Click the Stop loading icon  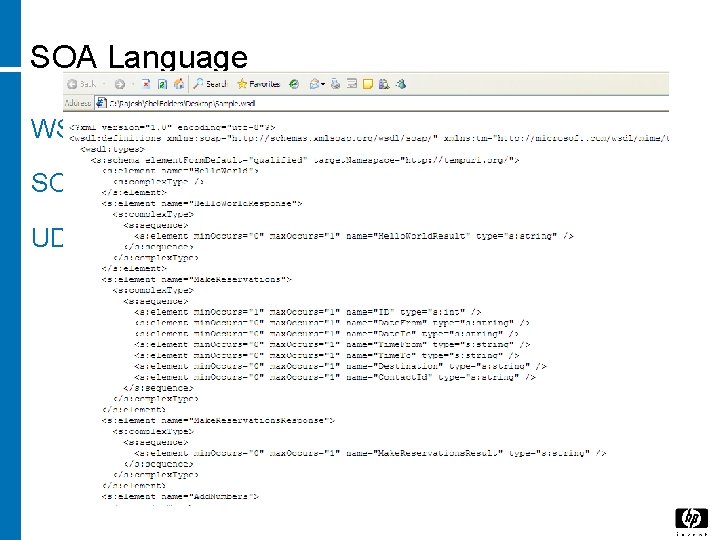click(x=146, y=84)
